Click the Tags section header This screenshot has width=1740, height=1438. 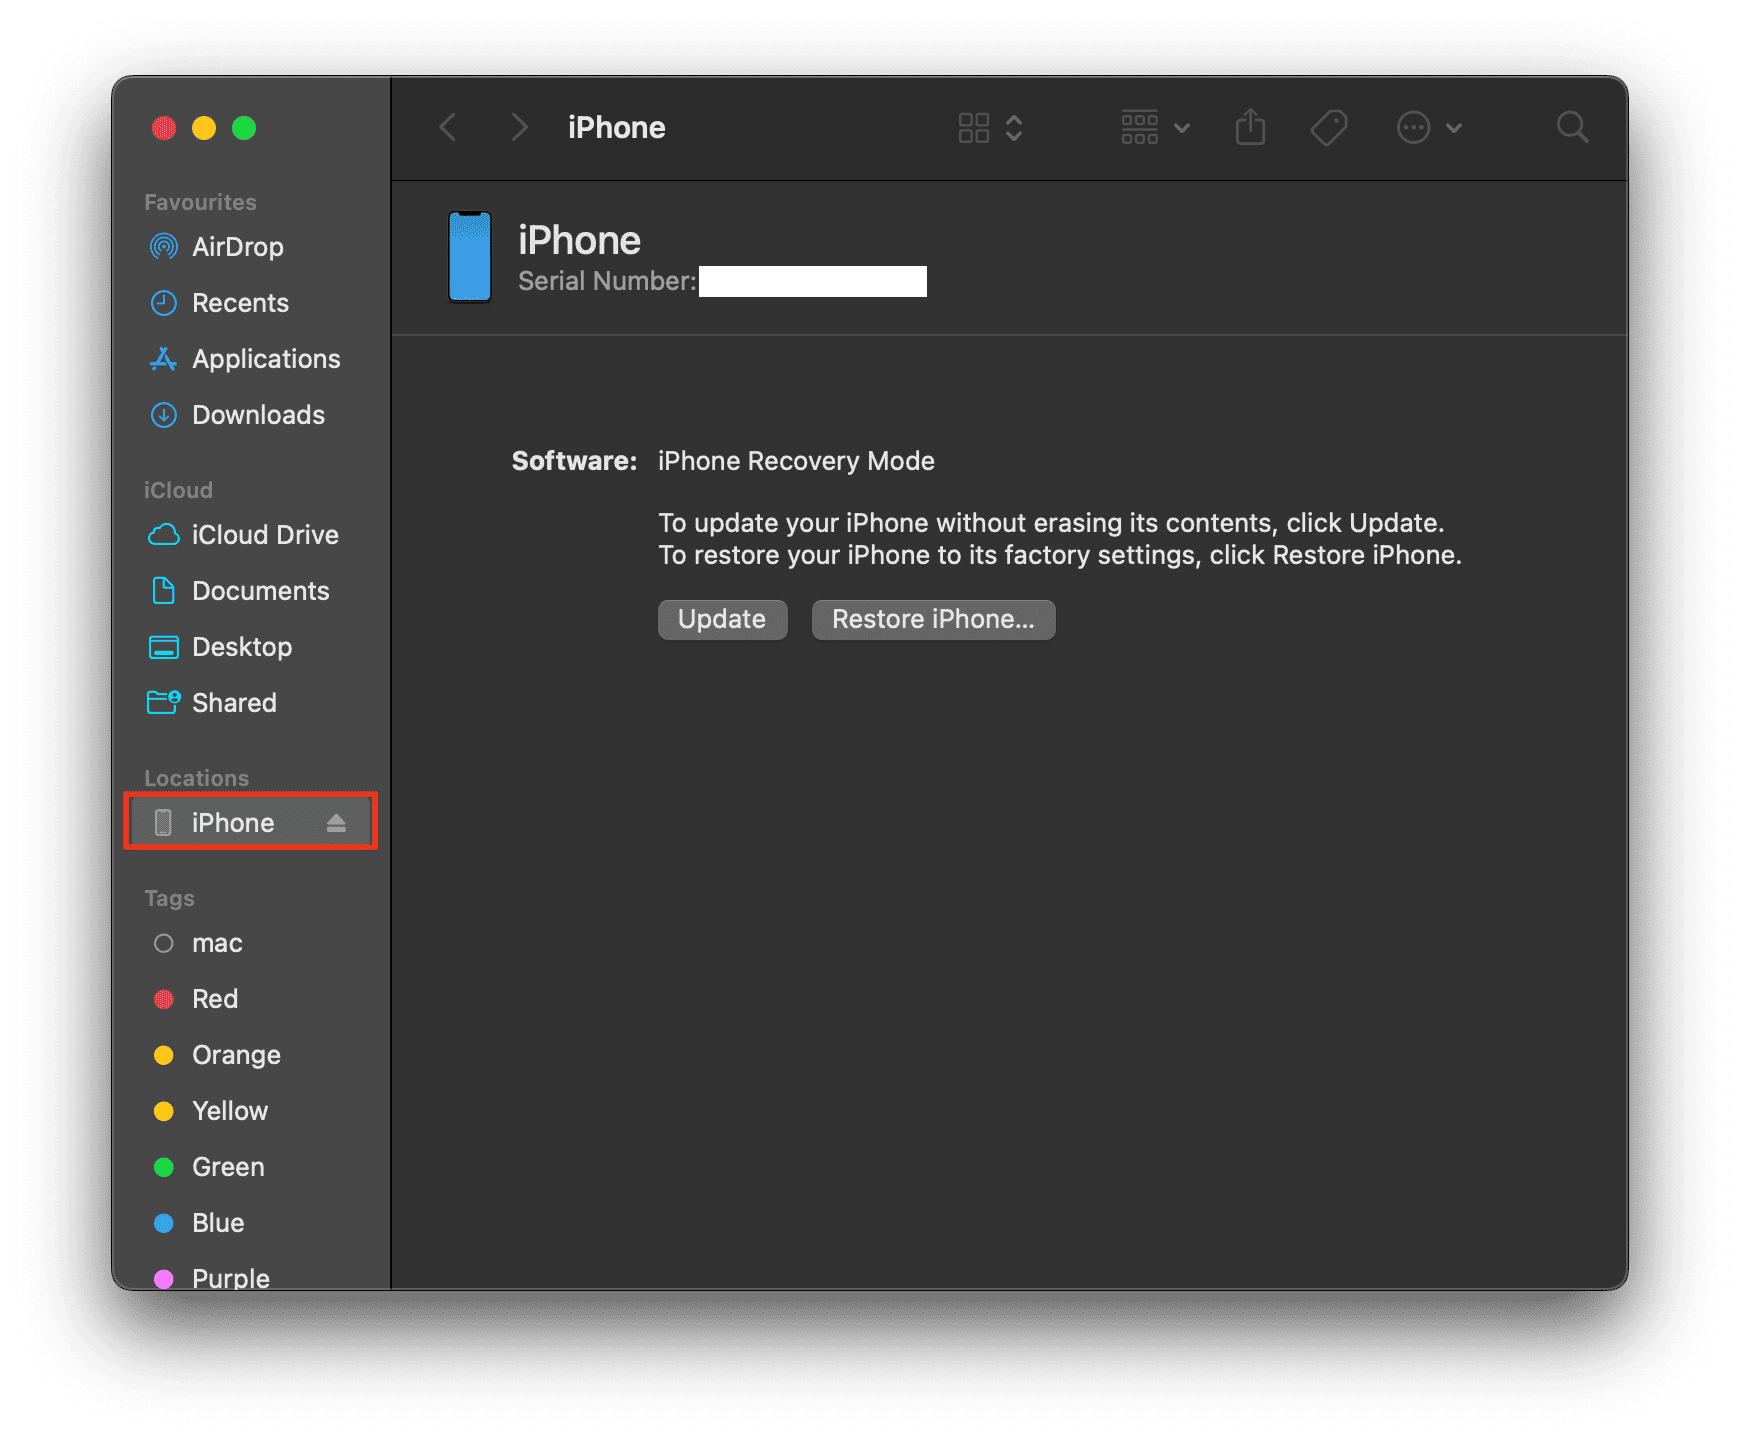(169, 898)
